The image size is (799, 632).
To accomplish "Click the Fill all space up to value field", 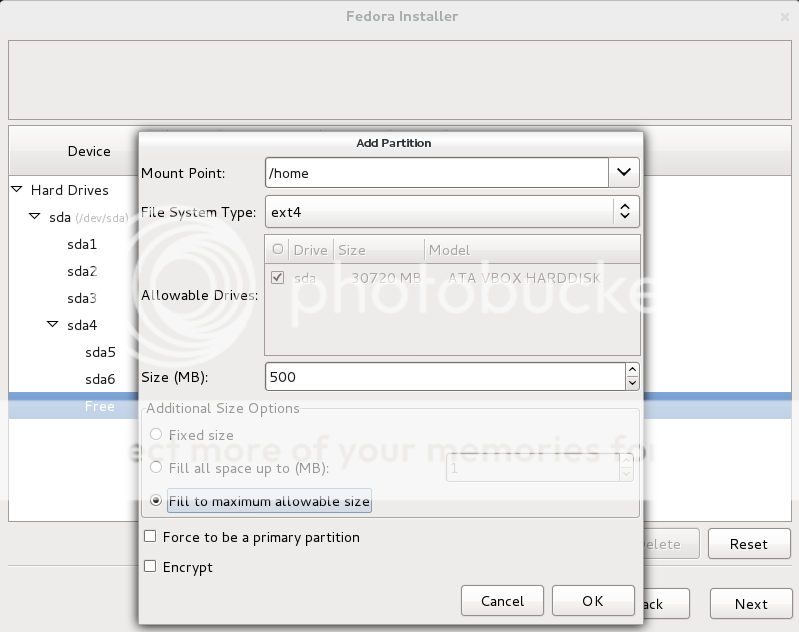I will coord(533,467).
